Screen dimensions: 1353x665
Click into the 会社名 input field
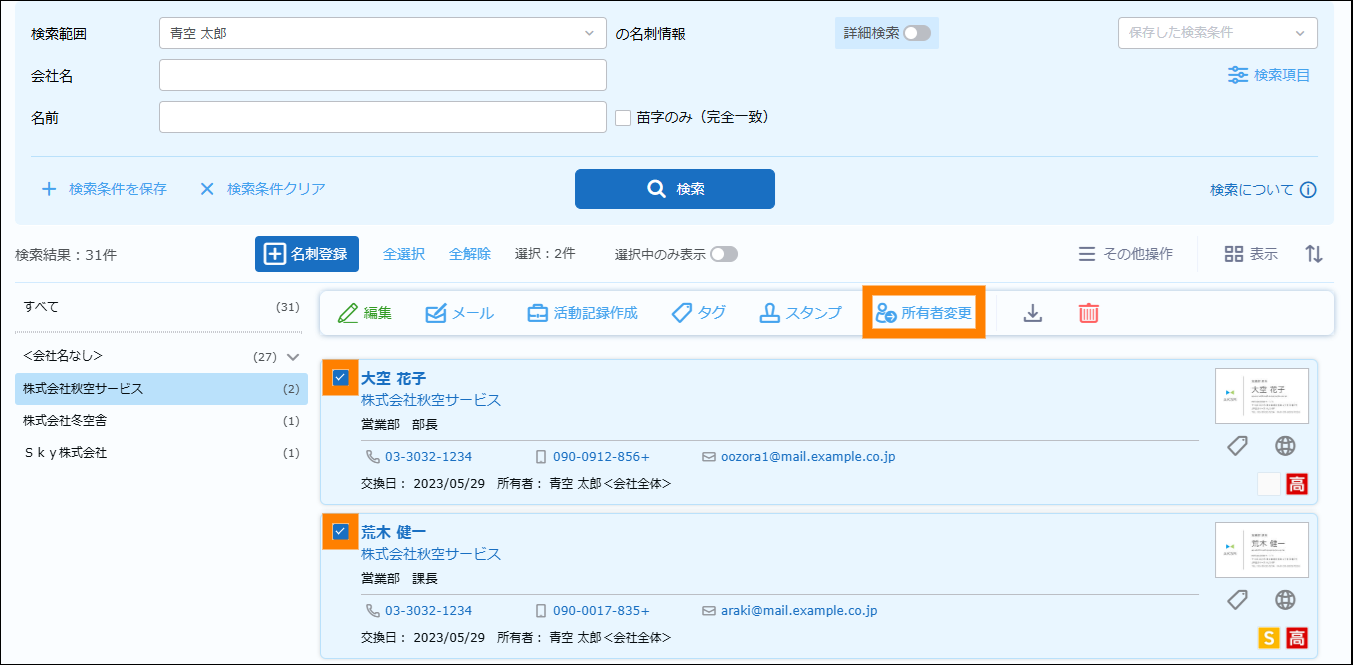point(382,75)
